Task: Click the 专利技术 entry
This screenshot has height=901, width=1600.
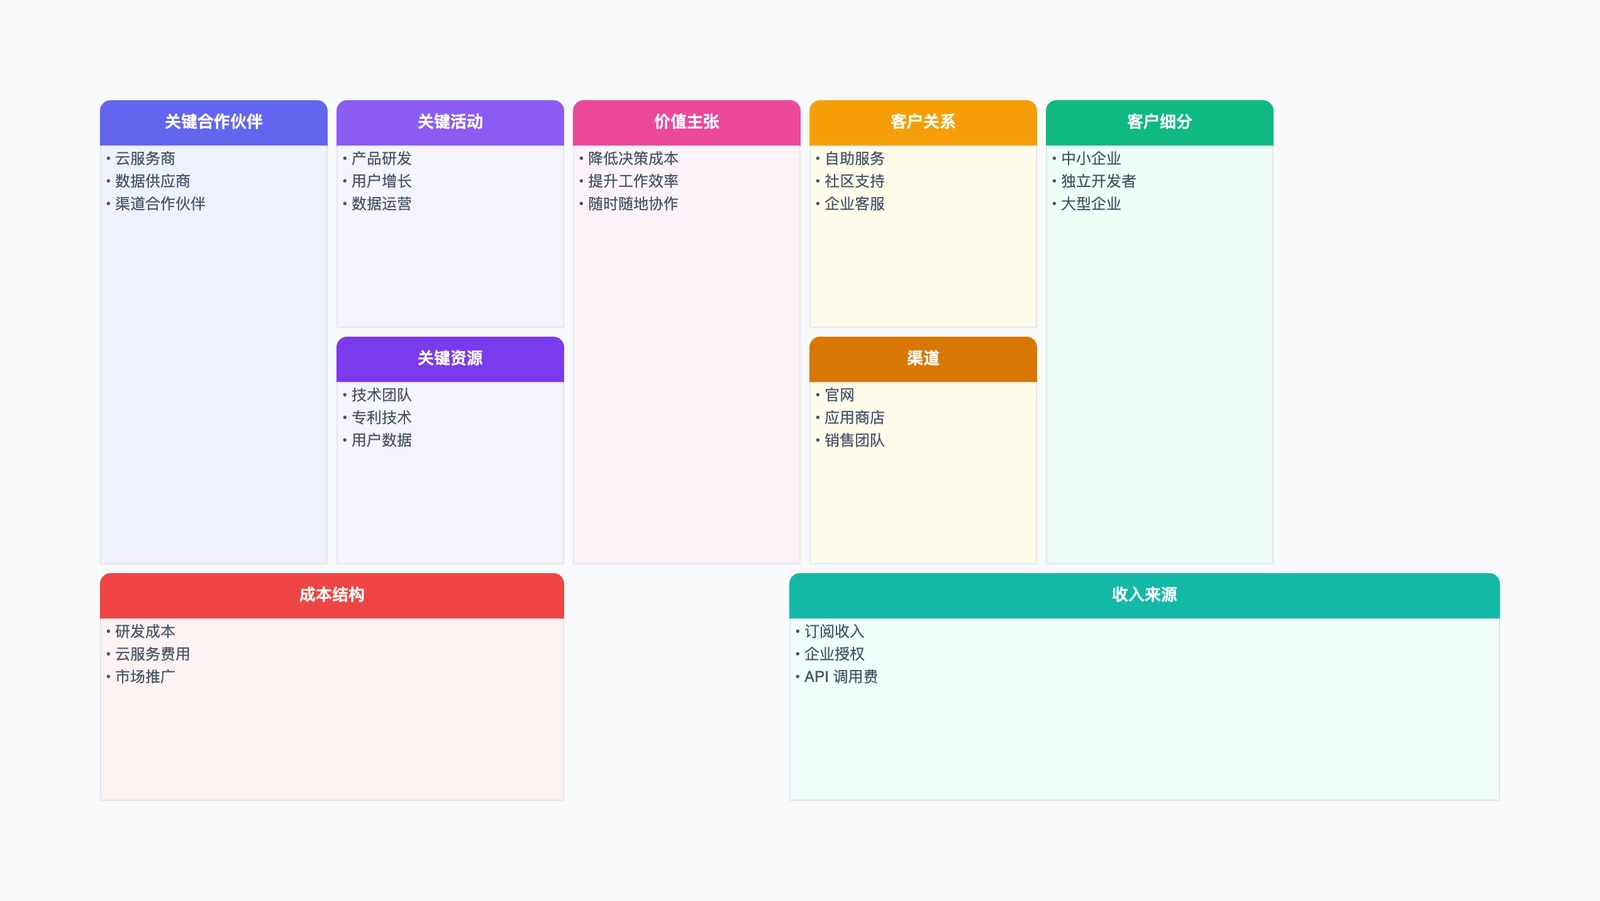Action: pos(383,418)
